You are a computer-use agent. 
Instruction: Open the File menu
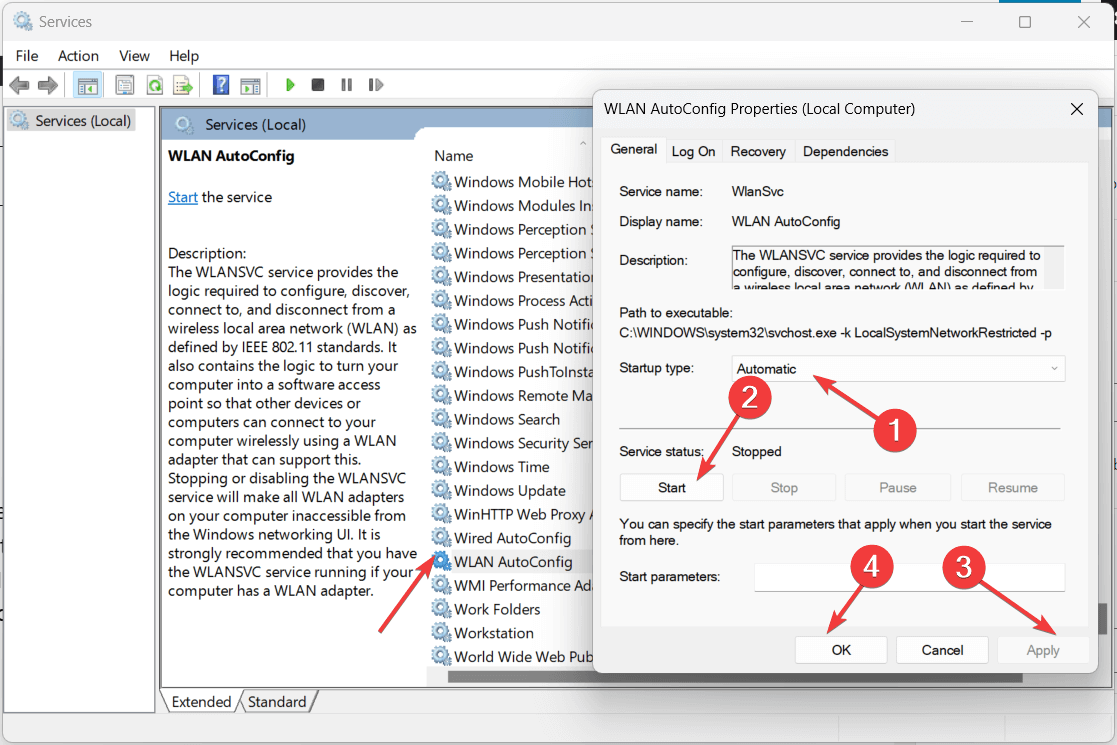(27, 56)
